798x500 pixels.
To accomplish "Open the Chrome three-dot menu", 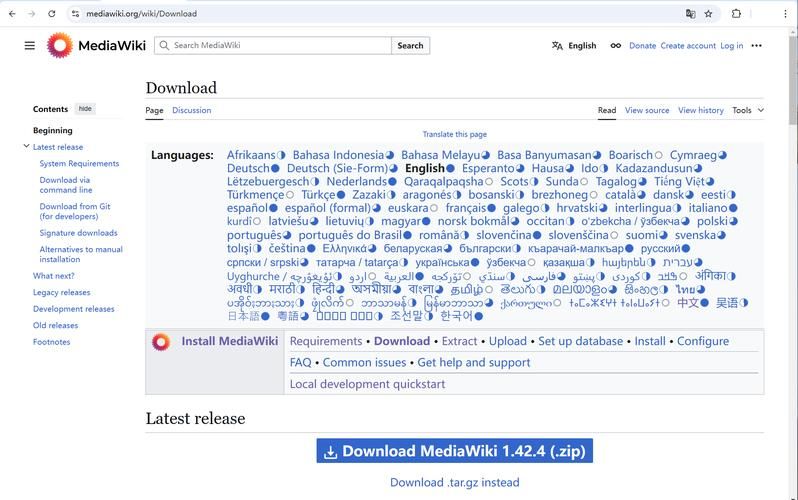I will pos(785,14).
